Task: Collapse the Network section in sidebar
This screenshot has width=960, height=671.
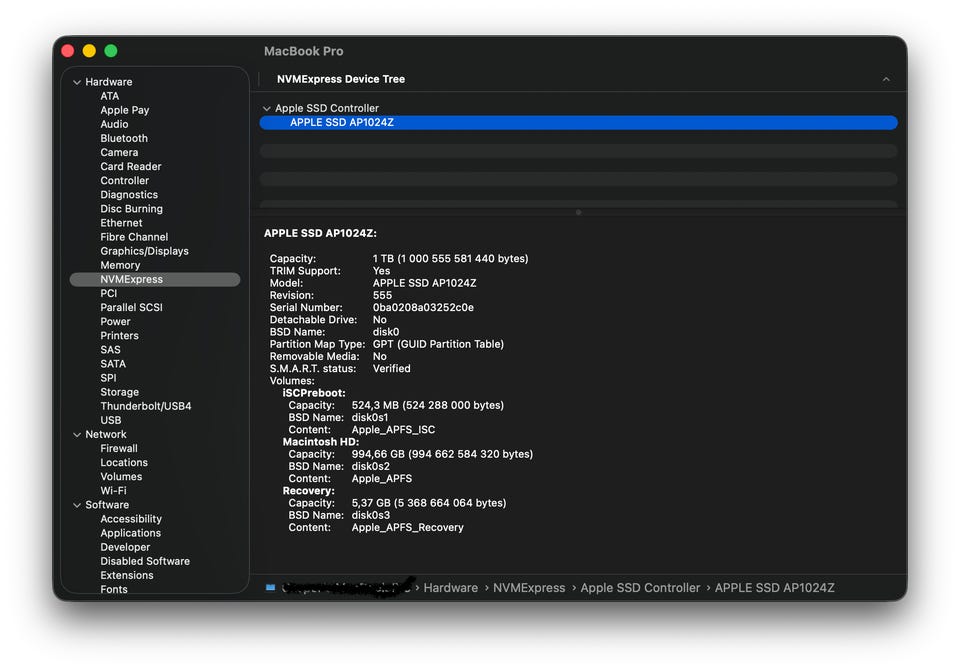Action: click(x=77, y=435)
